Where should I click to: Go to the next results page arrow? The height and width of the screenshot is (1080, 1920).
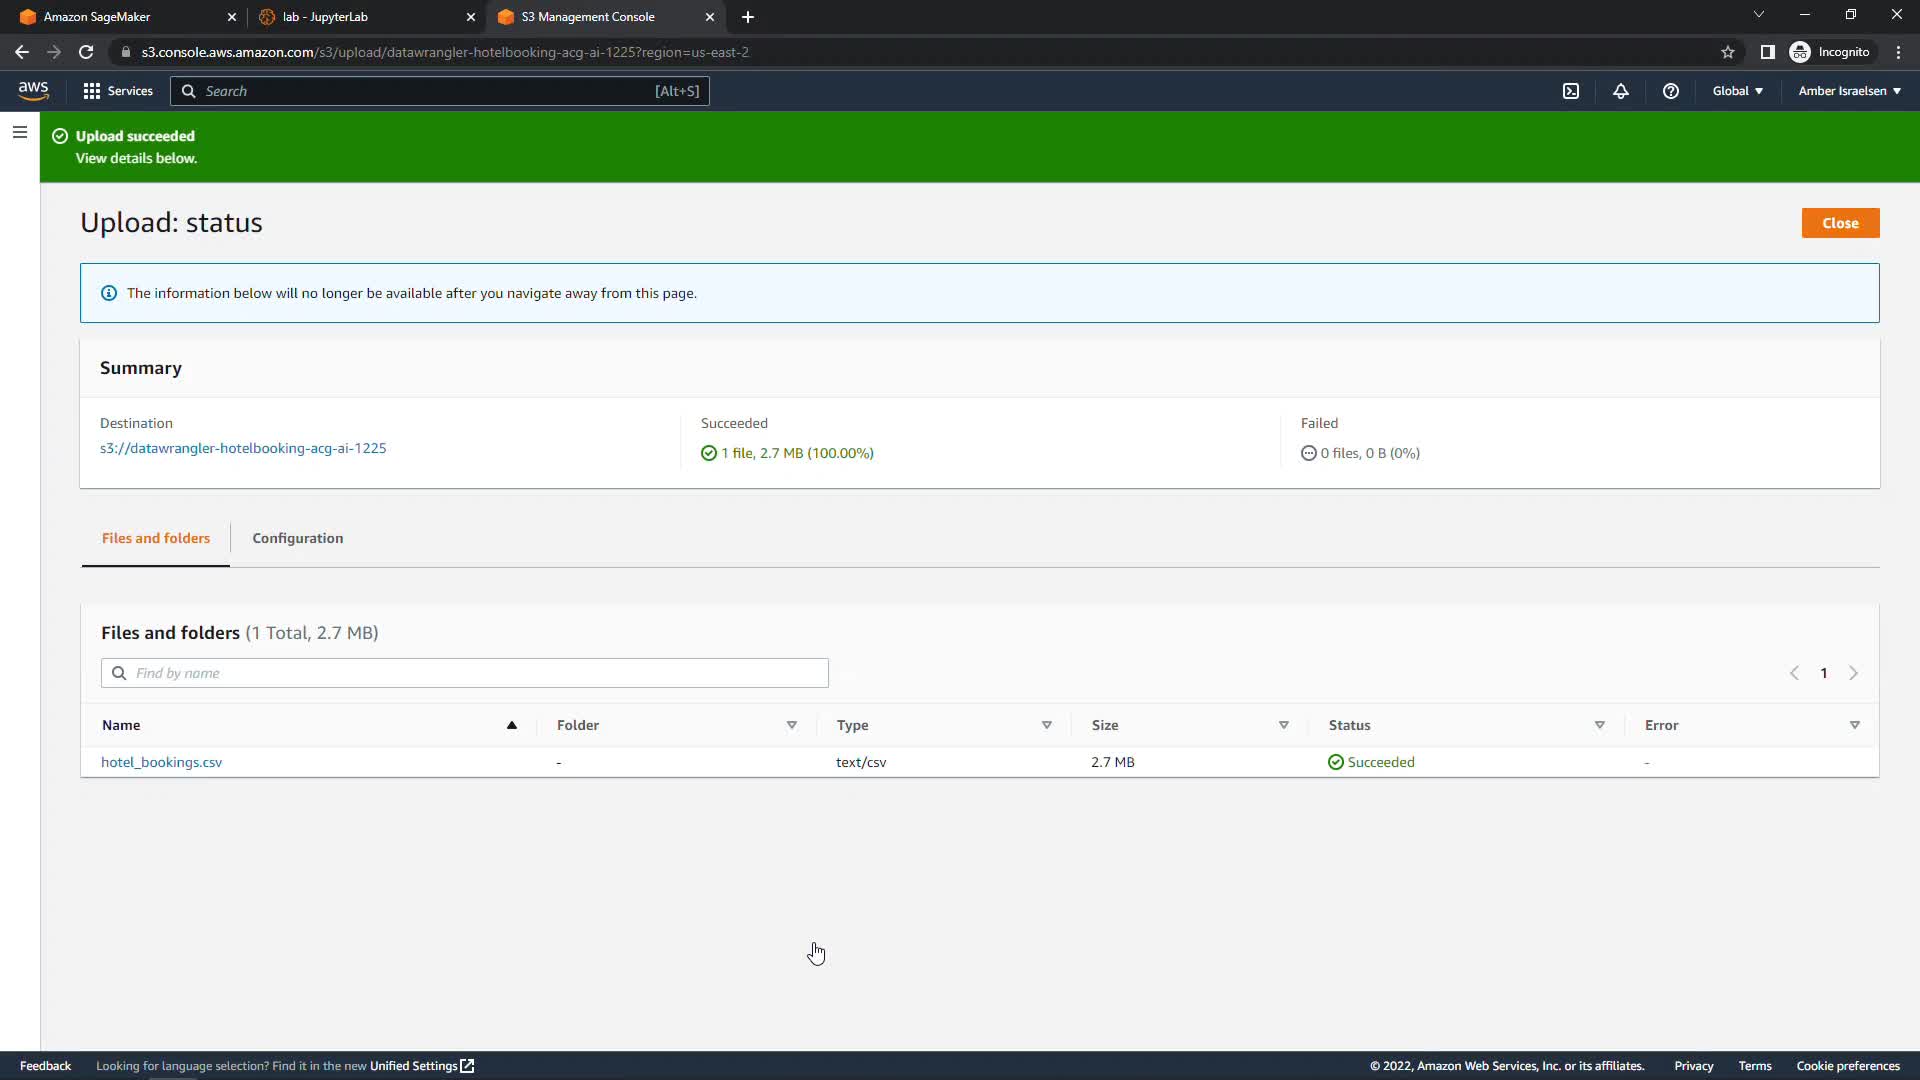click(1853, 673)
